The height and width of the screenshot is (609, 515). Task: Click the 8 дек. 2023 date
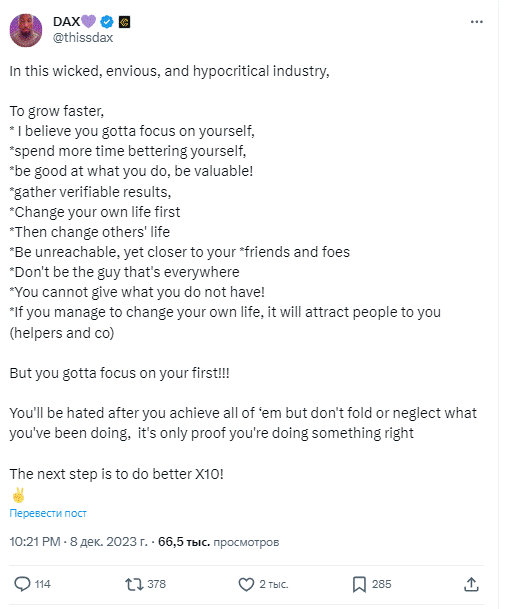(109, 541)
